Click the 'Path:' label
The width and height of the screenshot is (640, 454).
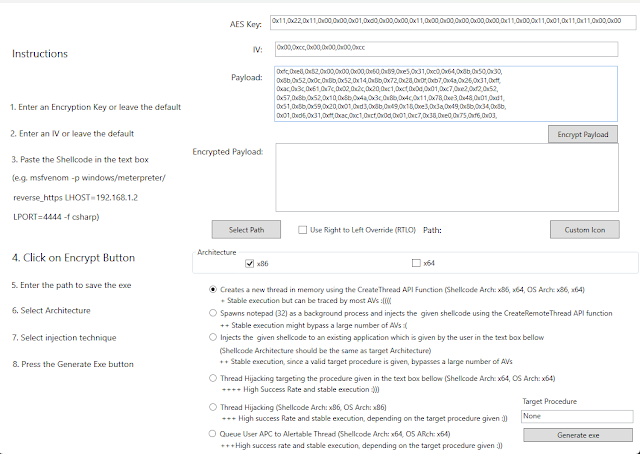coord(432,230)
